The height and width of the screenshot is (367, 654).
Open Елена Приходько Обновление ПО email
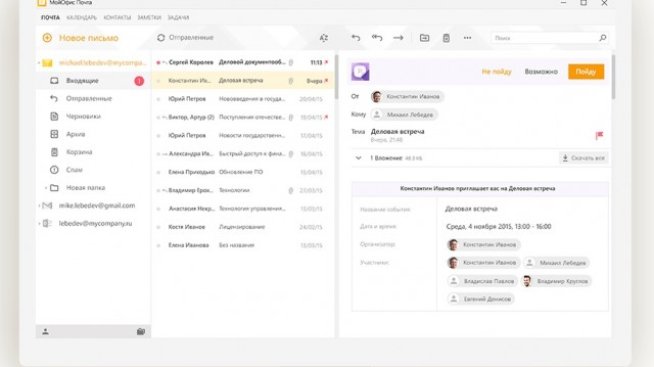[x=243, y=172]
